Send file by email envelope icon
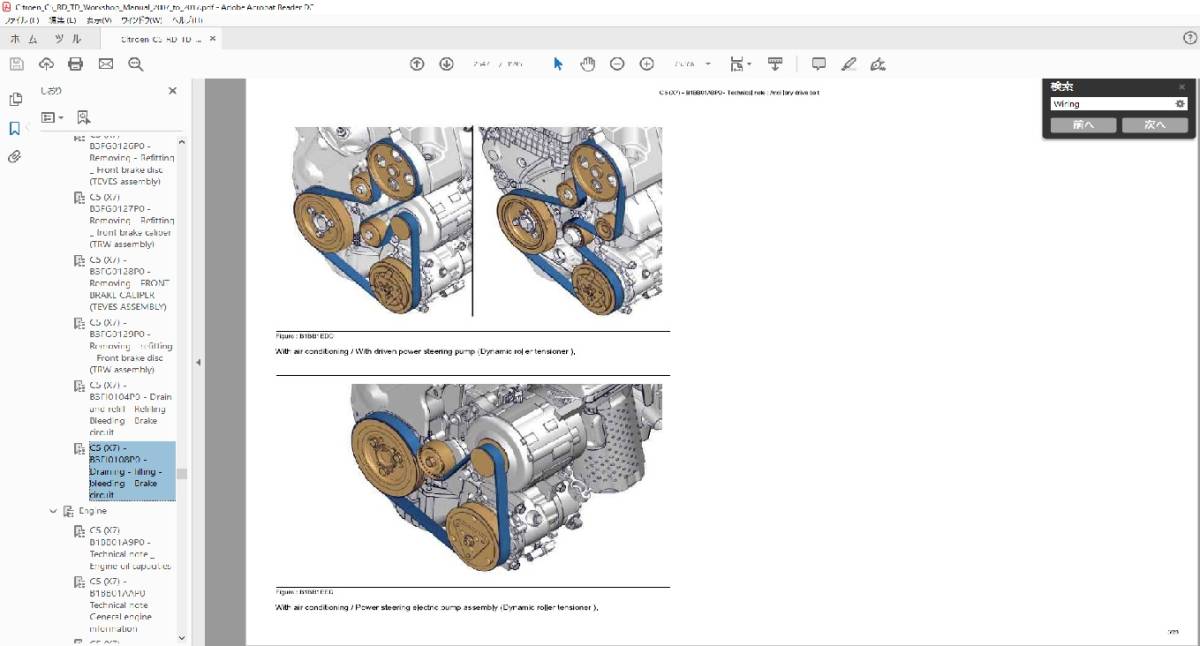The image size is (1200, 646). coord(106,64)
